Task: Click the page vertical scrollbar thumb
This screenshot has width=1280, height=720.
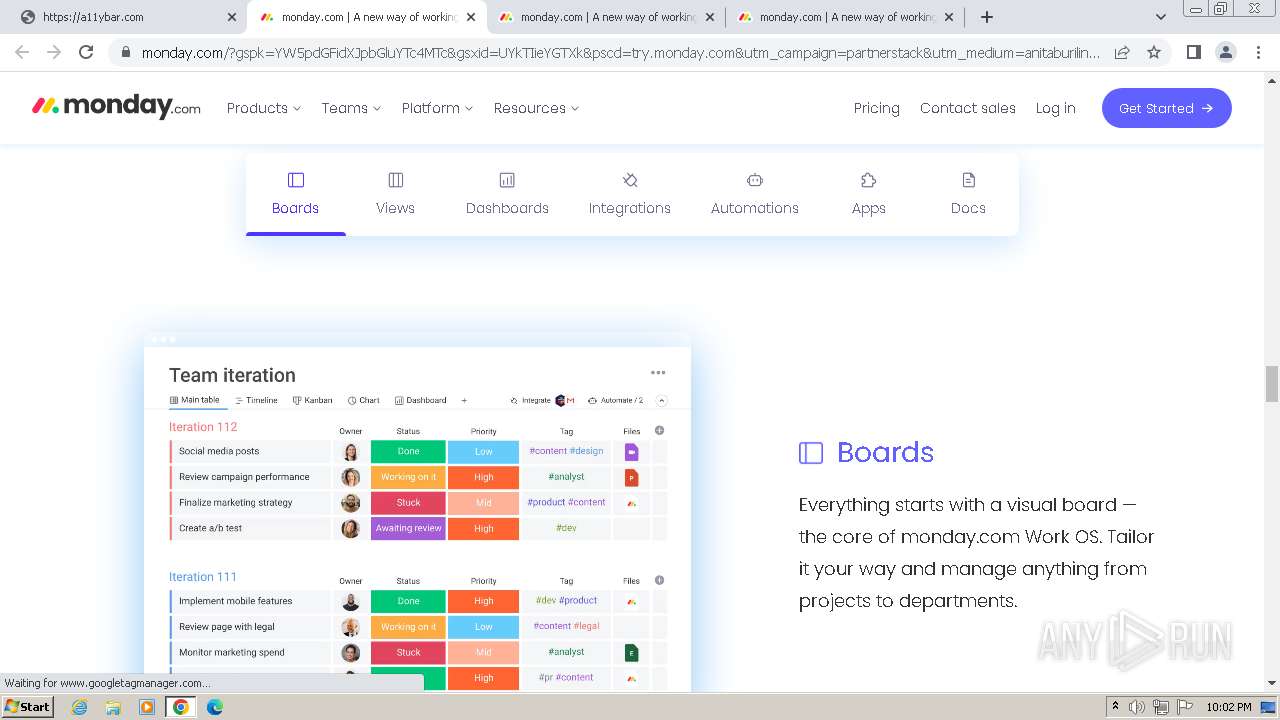Action: (x=1272, y=384)
